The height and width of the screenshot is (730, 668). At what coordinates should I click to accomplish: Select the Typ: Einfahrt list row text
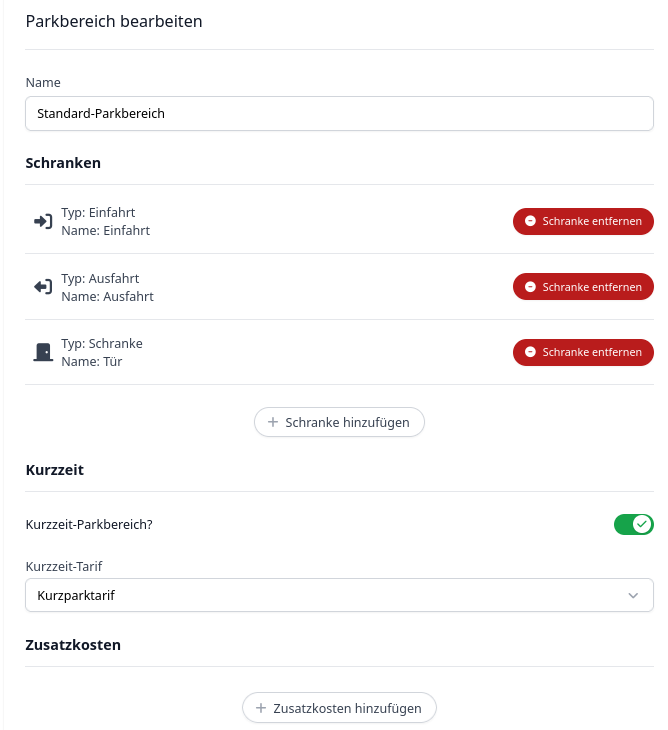98,213
